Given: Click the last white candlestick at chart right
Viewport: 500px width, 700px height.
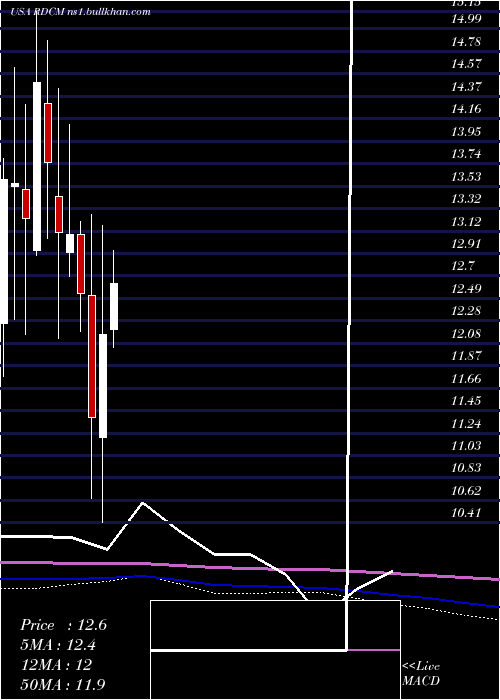Looking at the screenshot, I should [x=114, y=306].
